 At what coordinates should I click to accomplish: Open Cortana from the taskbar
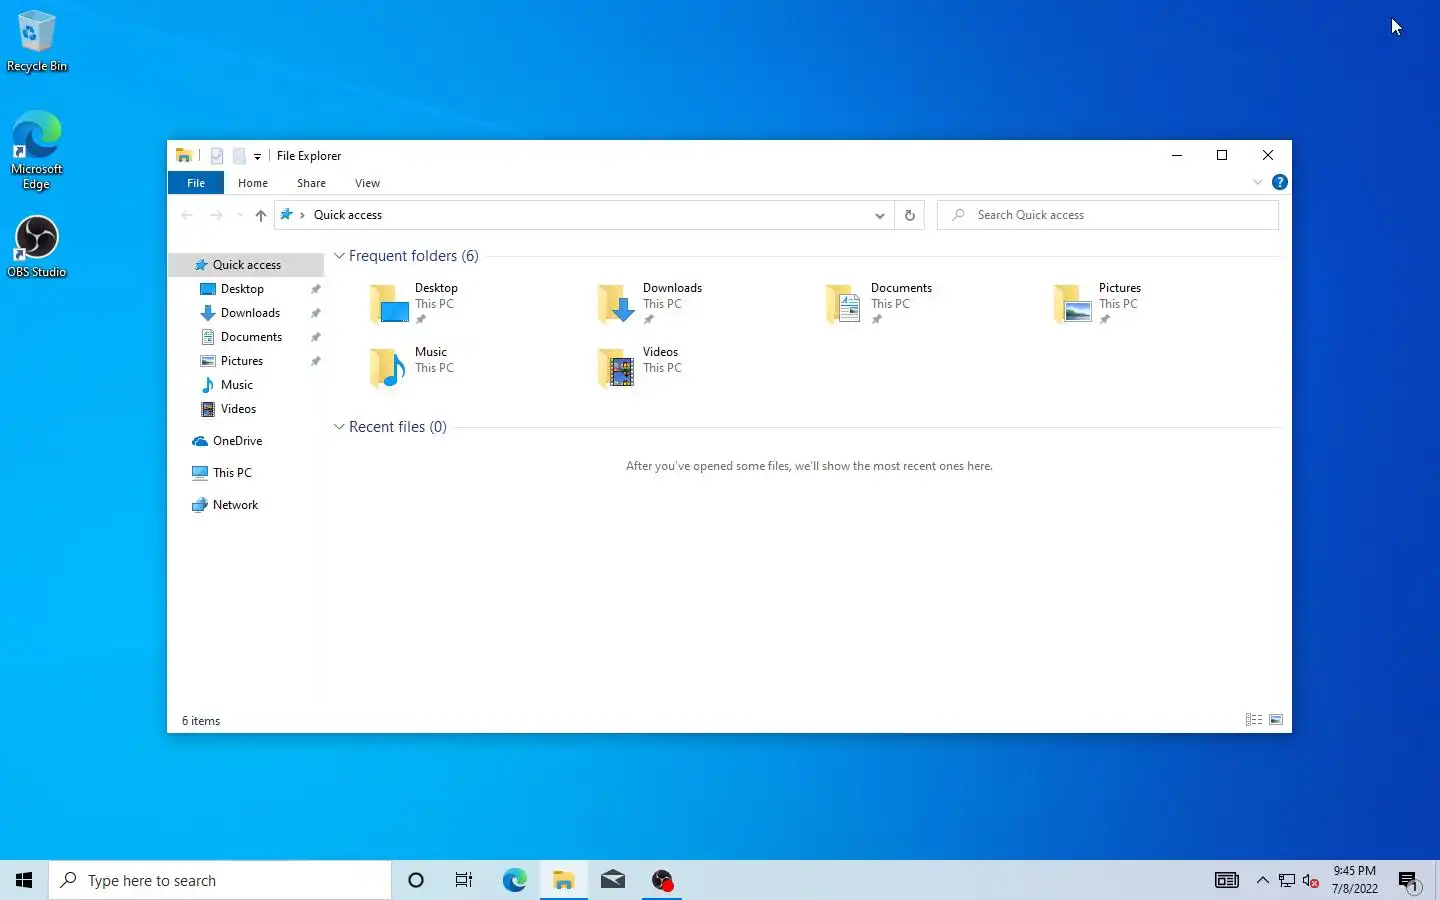point(416,880)
